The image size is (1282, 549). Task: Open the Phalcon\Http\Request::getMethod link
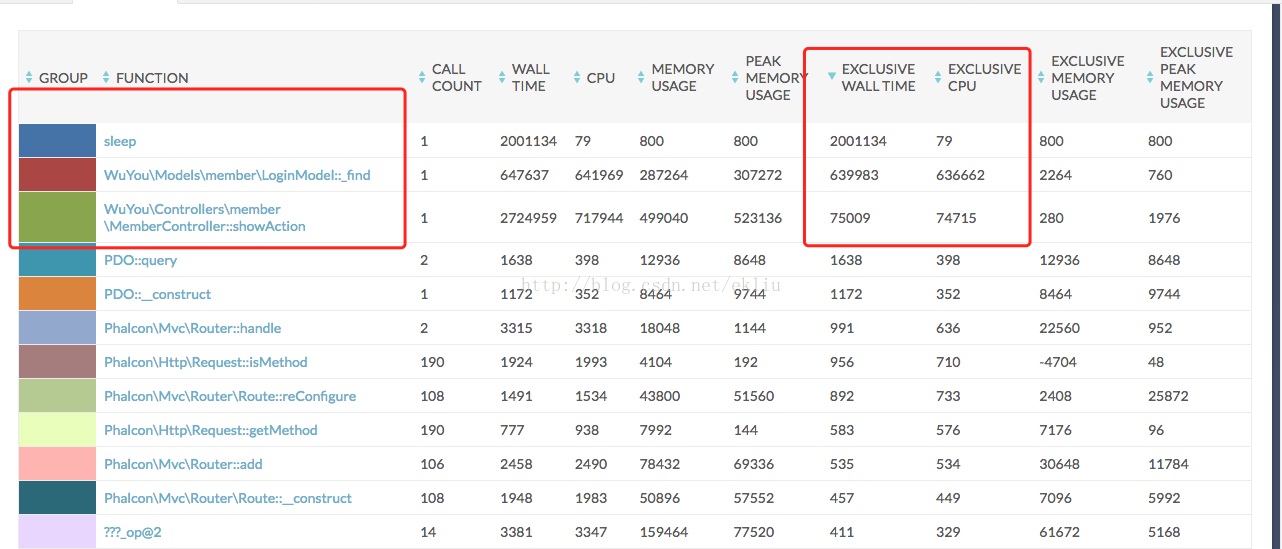(211, 430)
